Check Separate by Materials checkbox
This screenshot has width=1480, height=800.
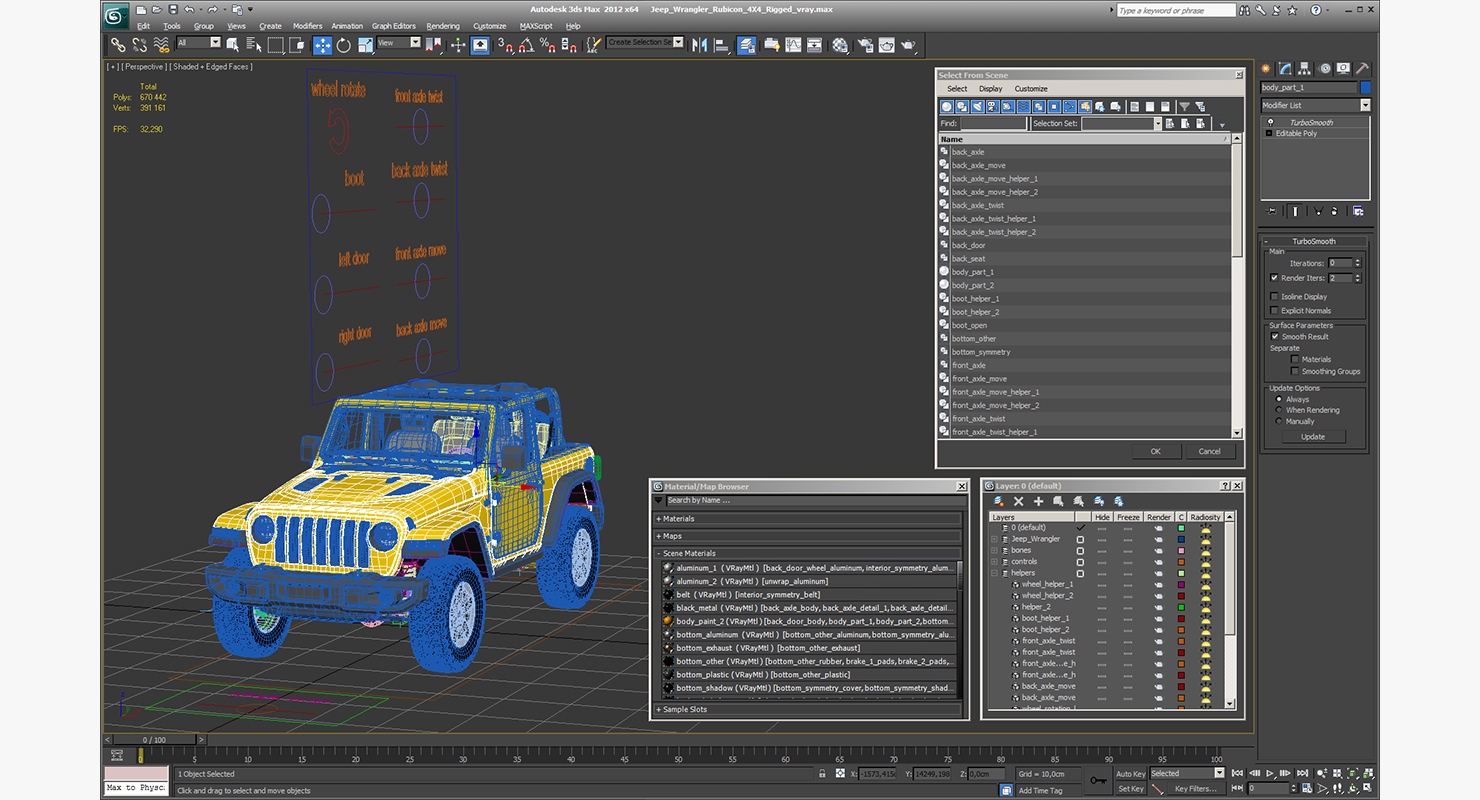pyautogui.click(x=1295, y=359)
